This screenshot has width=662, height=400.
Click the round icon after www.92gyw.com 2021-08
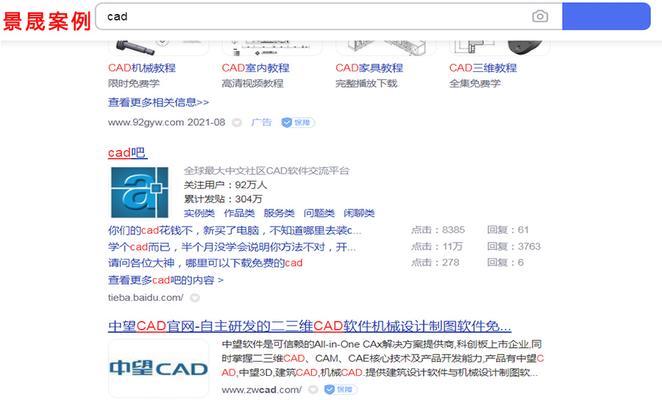pyautogui.click(x=237, y=122)
